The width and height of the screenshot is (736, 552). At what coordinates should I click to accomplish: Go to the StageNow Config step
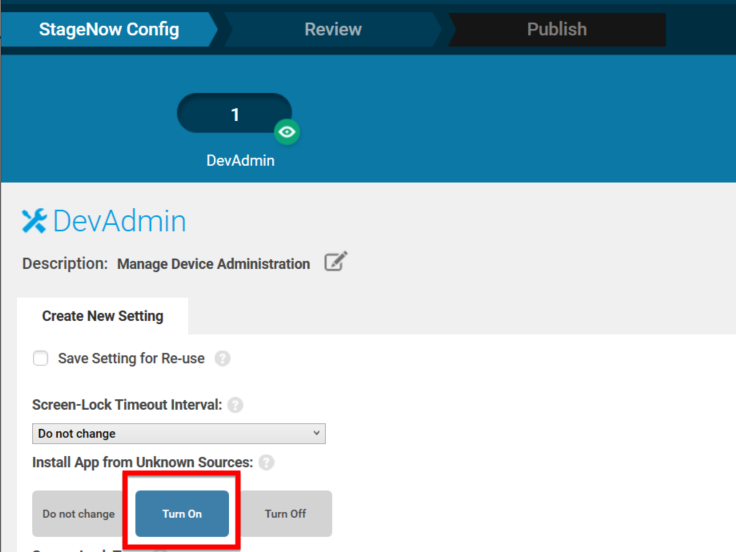click(x=108, y=30)
